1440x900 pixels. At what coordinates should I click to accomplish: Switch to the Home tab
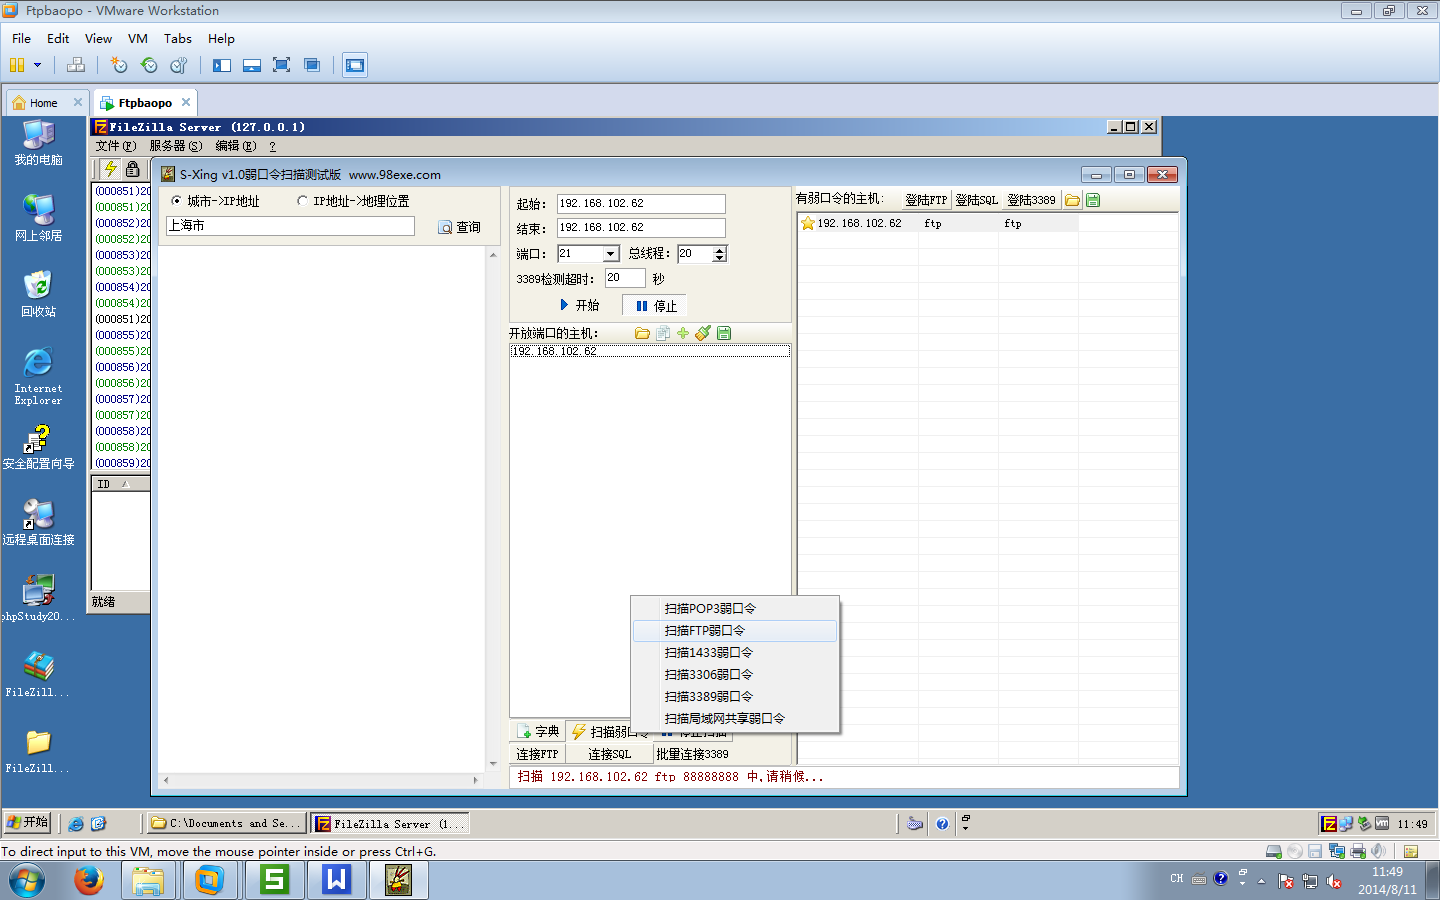[x=43, y=102]
